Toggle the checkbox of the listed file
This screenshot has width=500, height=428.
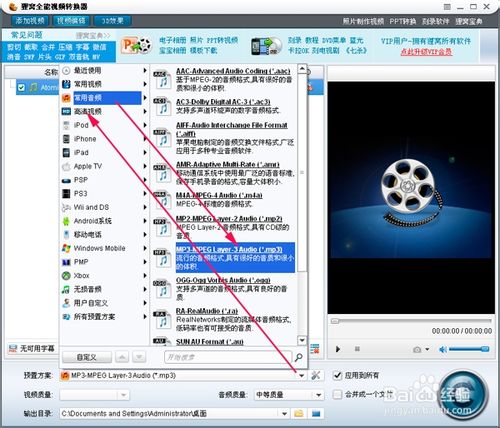coord(21,88)
